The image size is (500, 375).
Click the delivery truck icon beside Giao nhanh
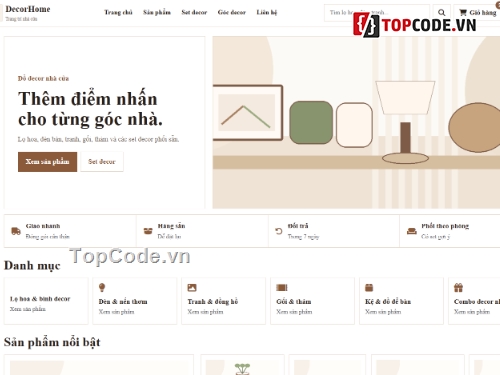pyautogui.click(x=16, y=231)
